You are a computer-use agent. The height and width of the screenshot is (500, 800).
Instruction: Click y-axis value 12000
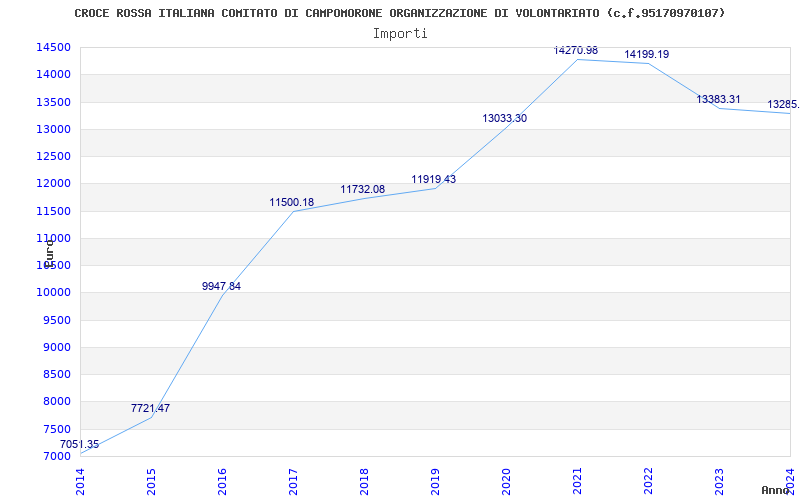(53, 184)
